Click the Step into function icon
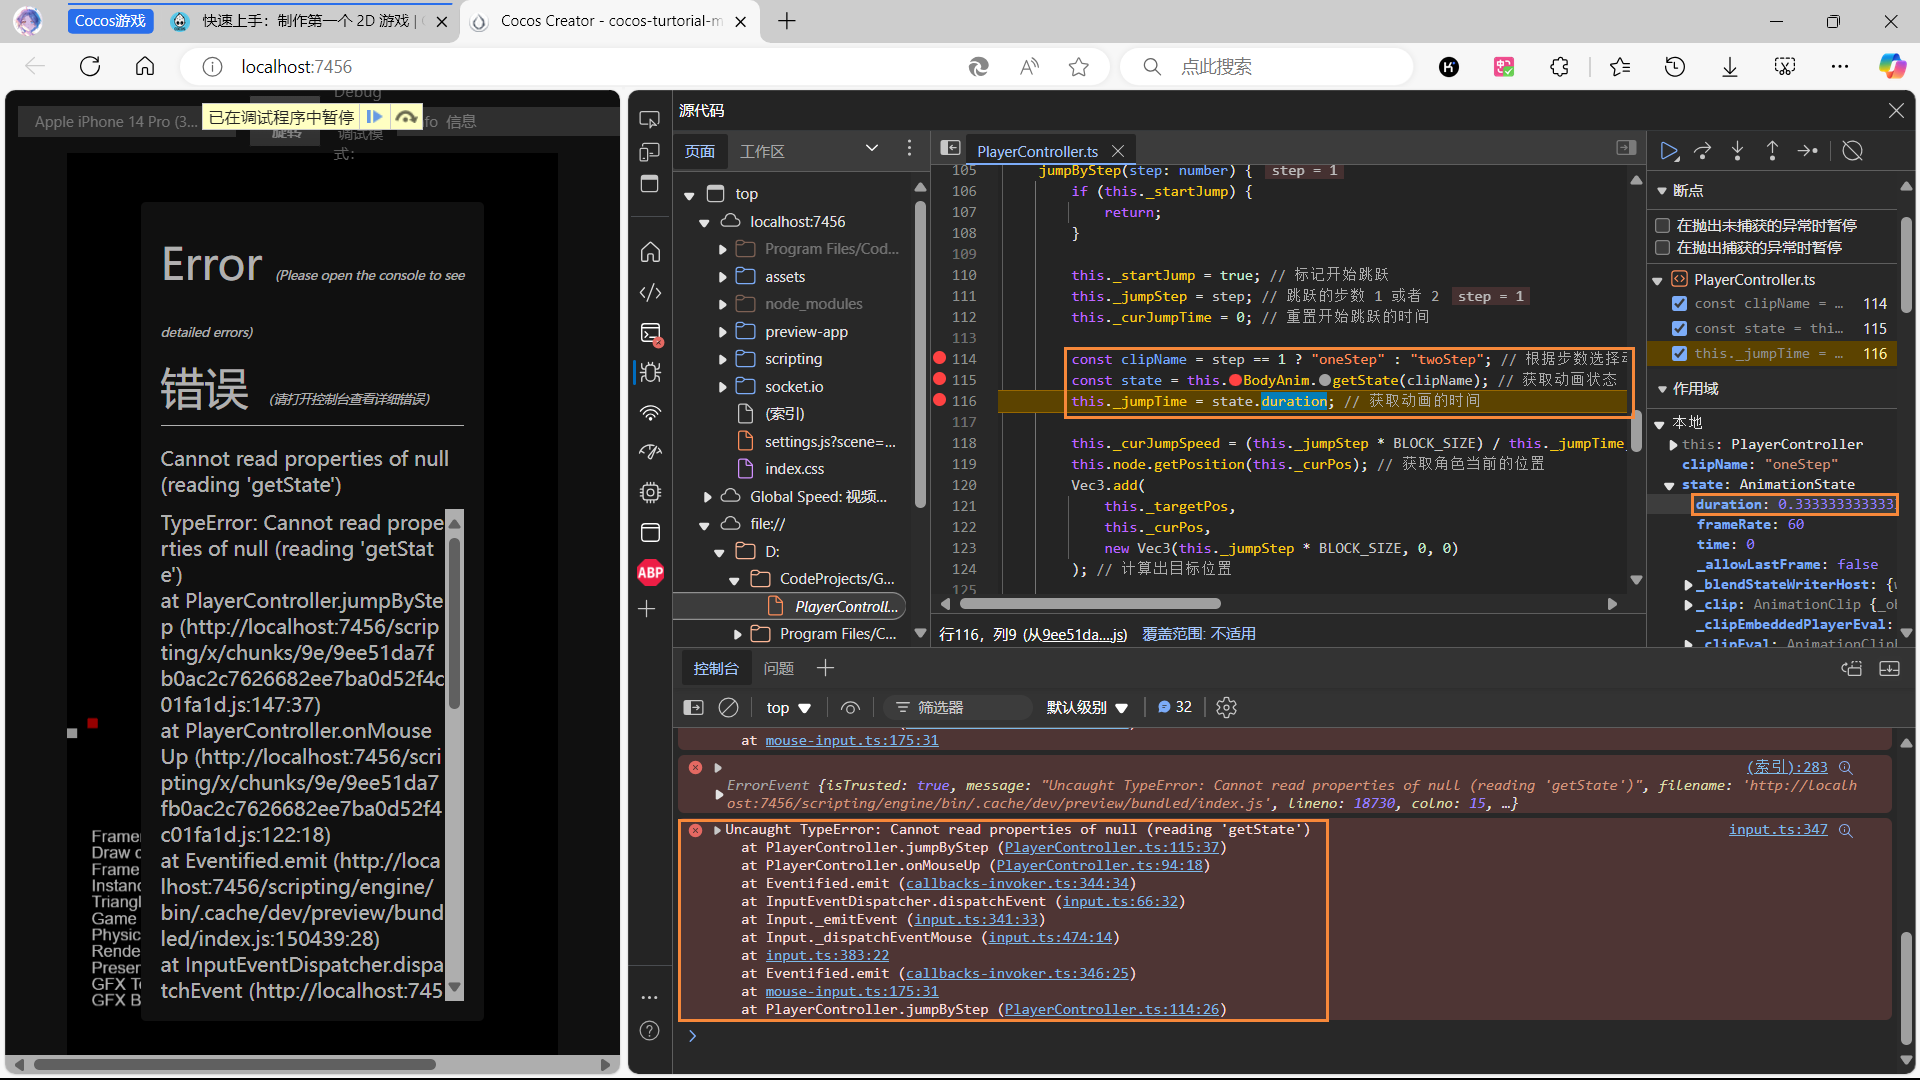 click(1737, 151)
